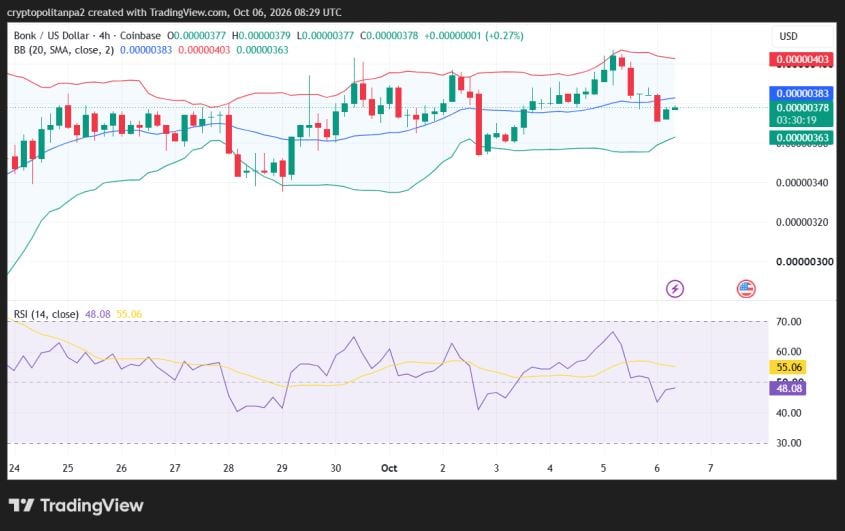The height and width of the screenshot is (531, 845).
Task: Click the 60.00 RSI axis value
Action: click(788, 351)
